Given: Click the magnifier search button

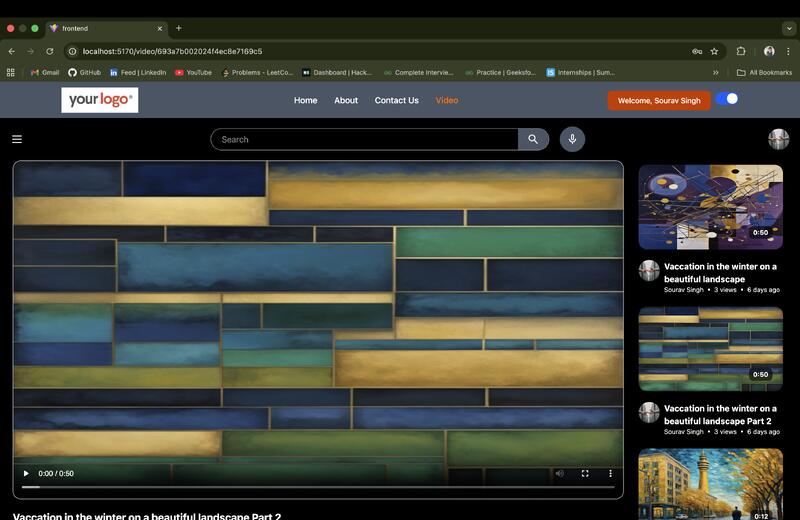Looking at the screenshot, I should coord(533,139).
